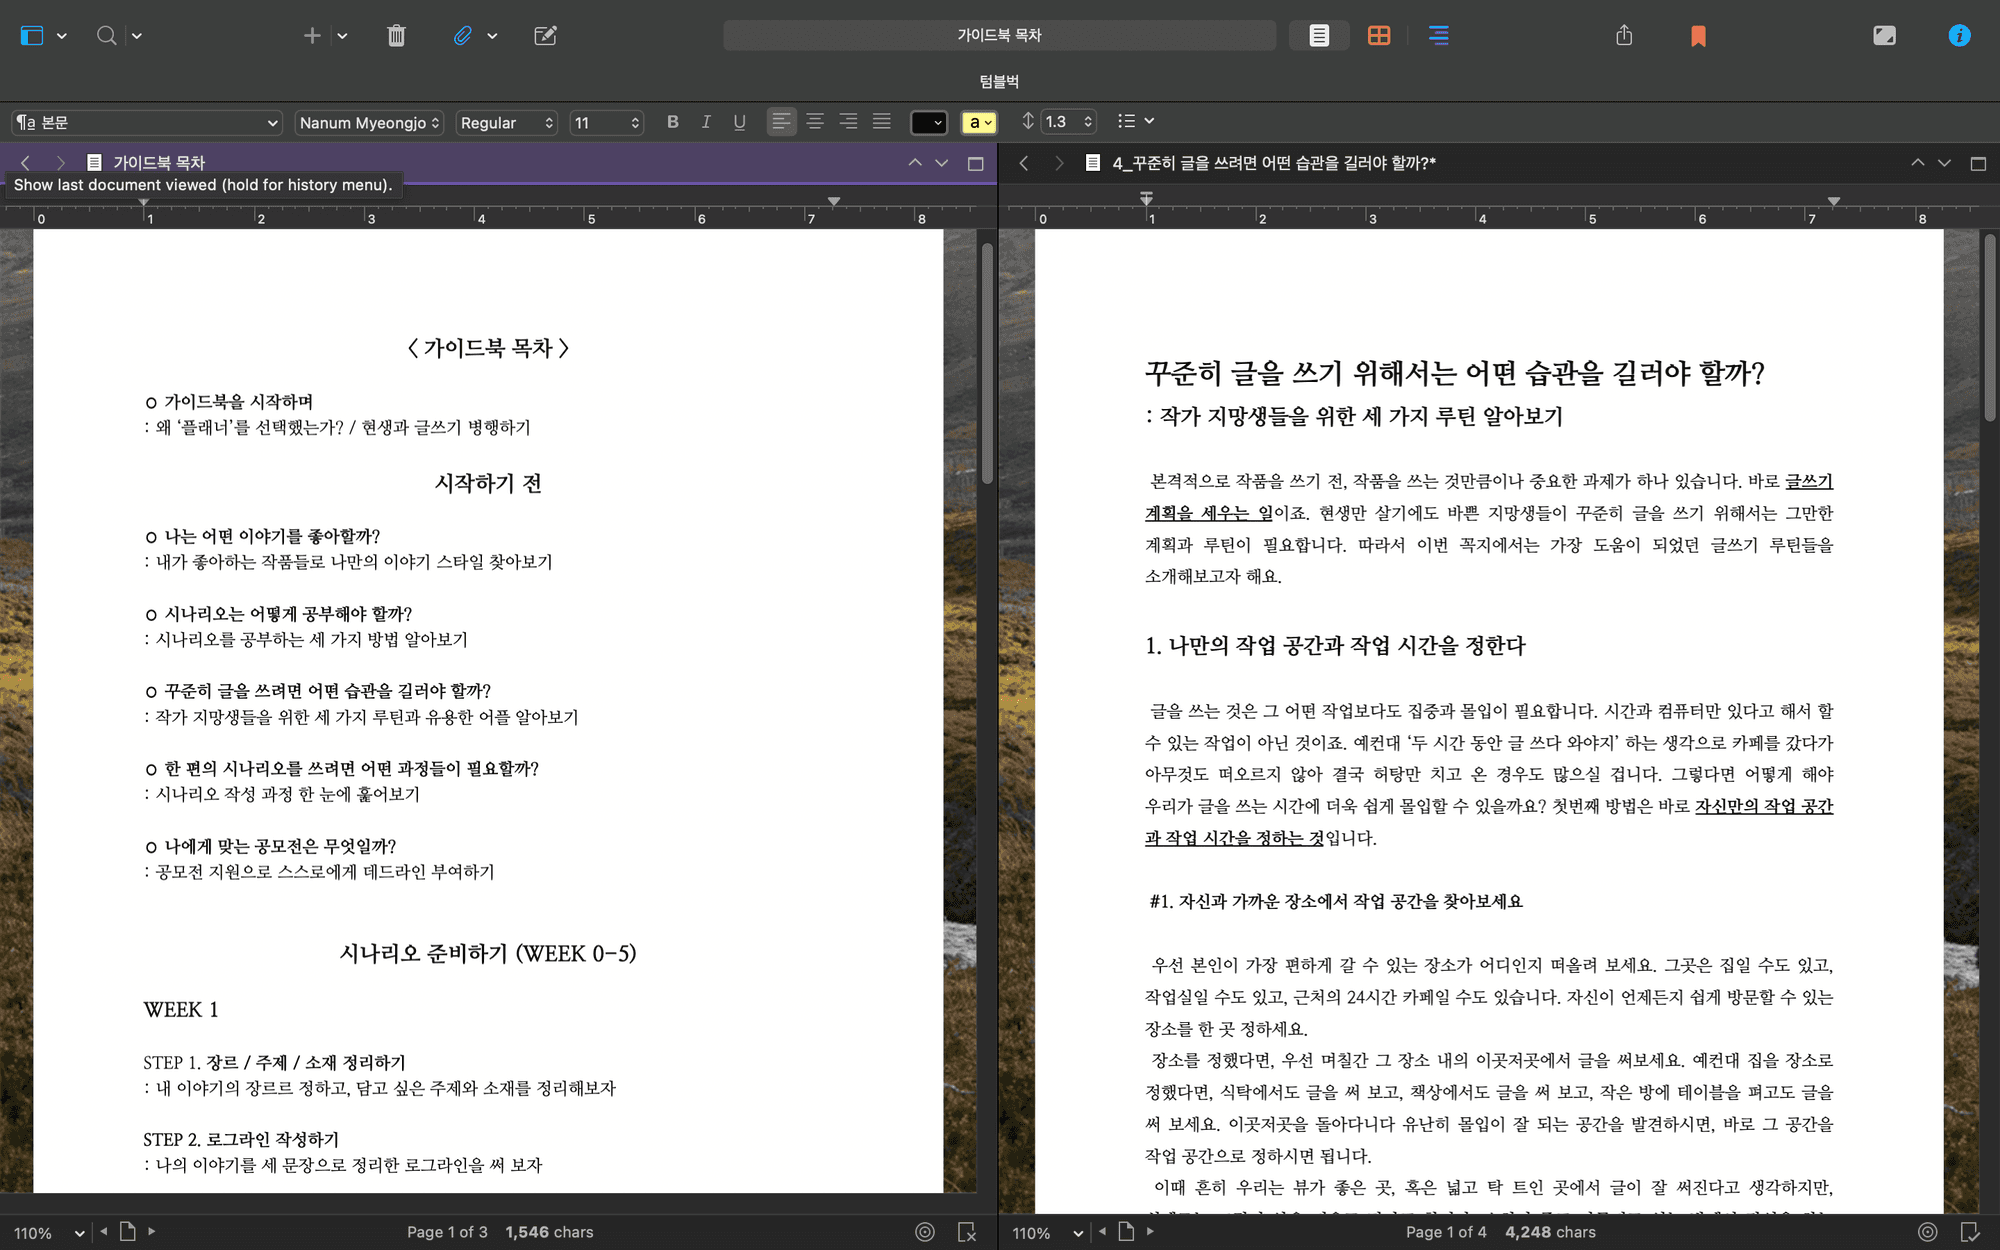Open the share sheet icon
This screenshot has width=2000, height=1250.
[x=1624, y=36]
